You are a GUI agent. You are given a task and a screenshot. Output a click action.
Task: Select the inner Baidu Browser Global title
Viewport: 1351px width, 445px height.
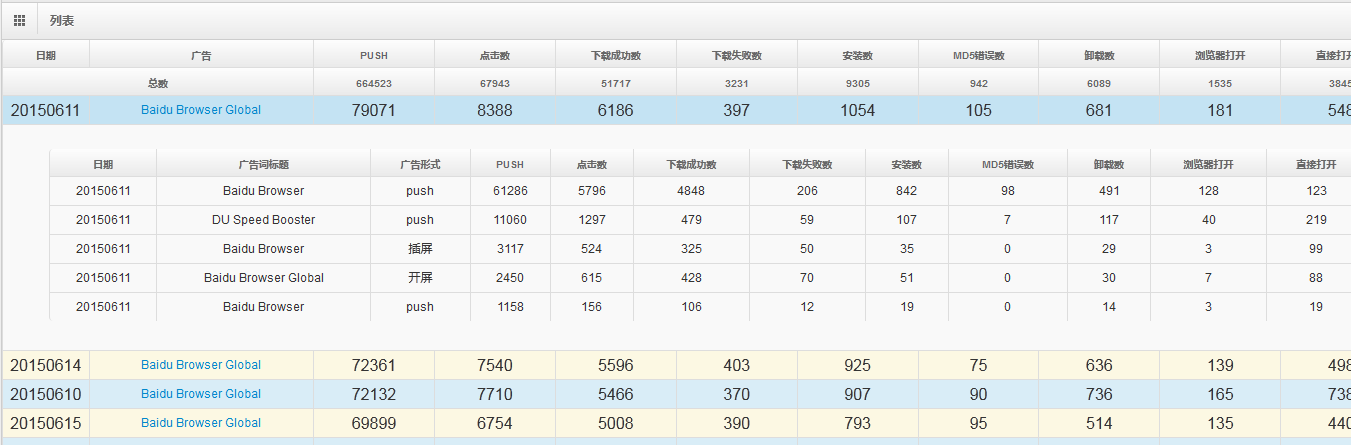[264, 278]
